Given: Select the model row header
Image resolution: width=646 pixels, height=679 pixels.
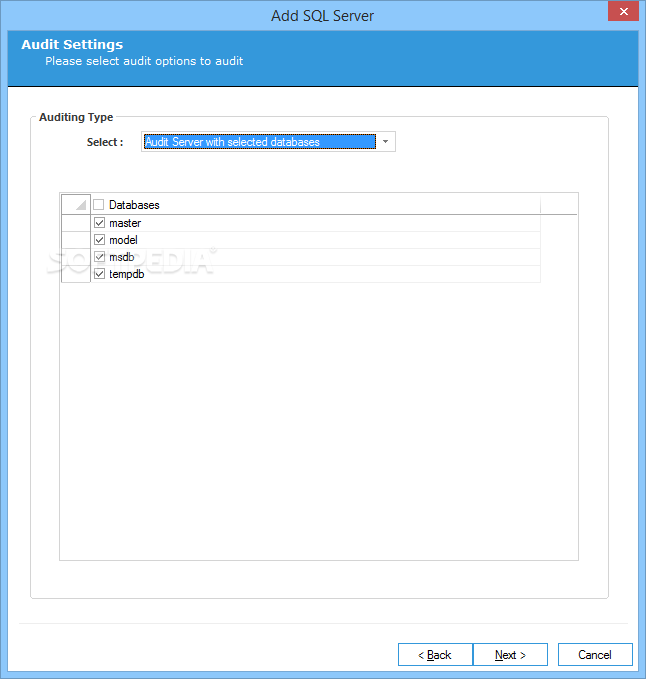Looking at the screenshot, I should (x=76, y=240).
